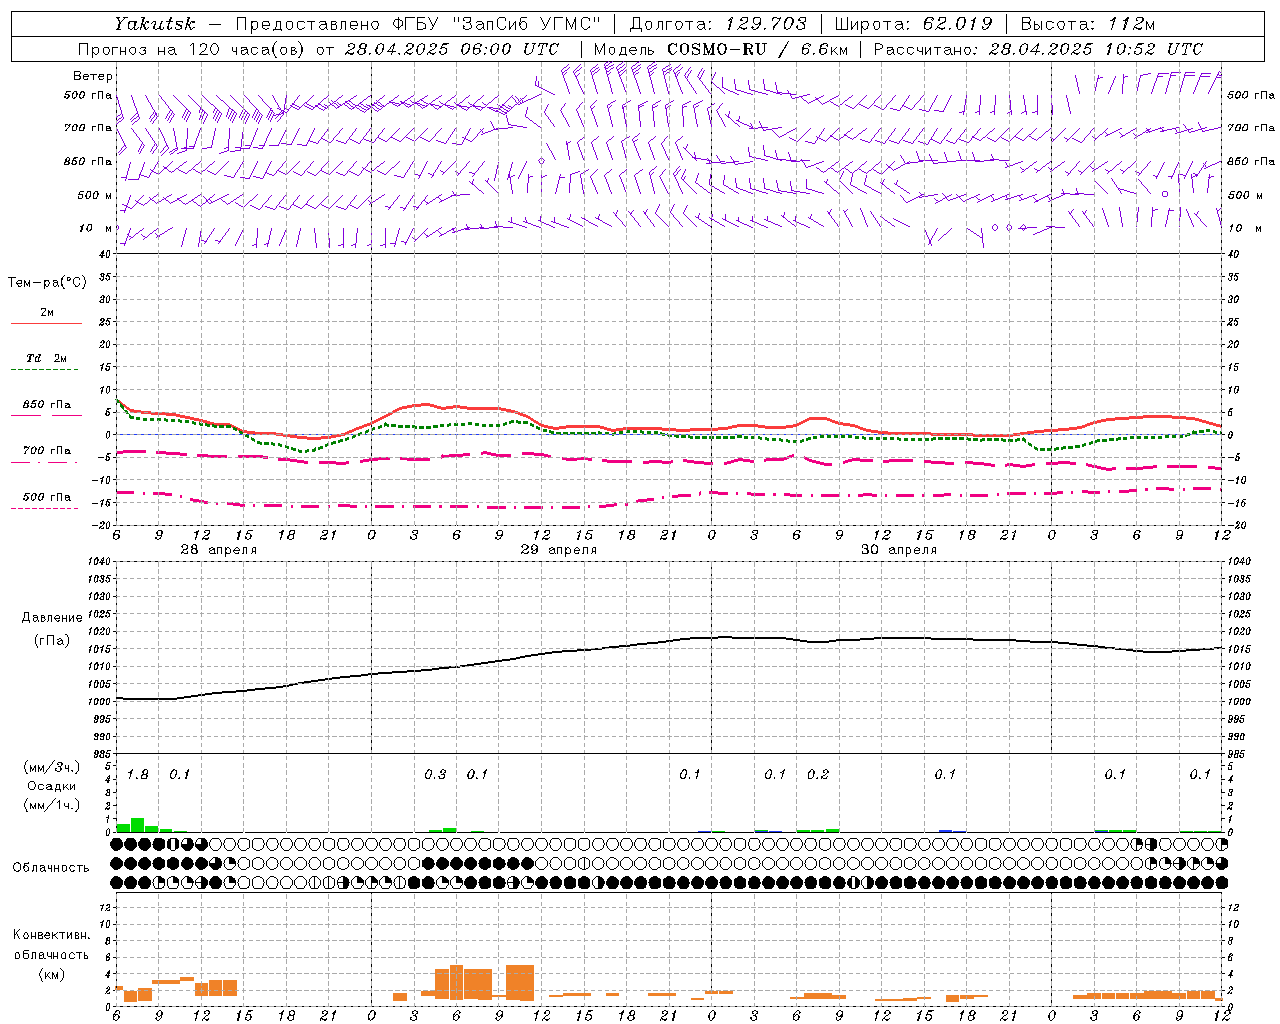Image resolution: width=1280 pixels, height=1024 pixels.
Task: Click the 700 гПа temperature legend entry
Action: [x=47, y=451]
